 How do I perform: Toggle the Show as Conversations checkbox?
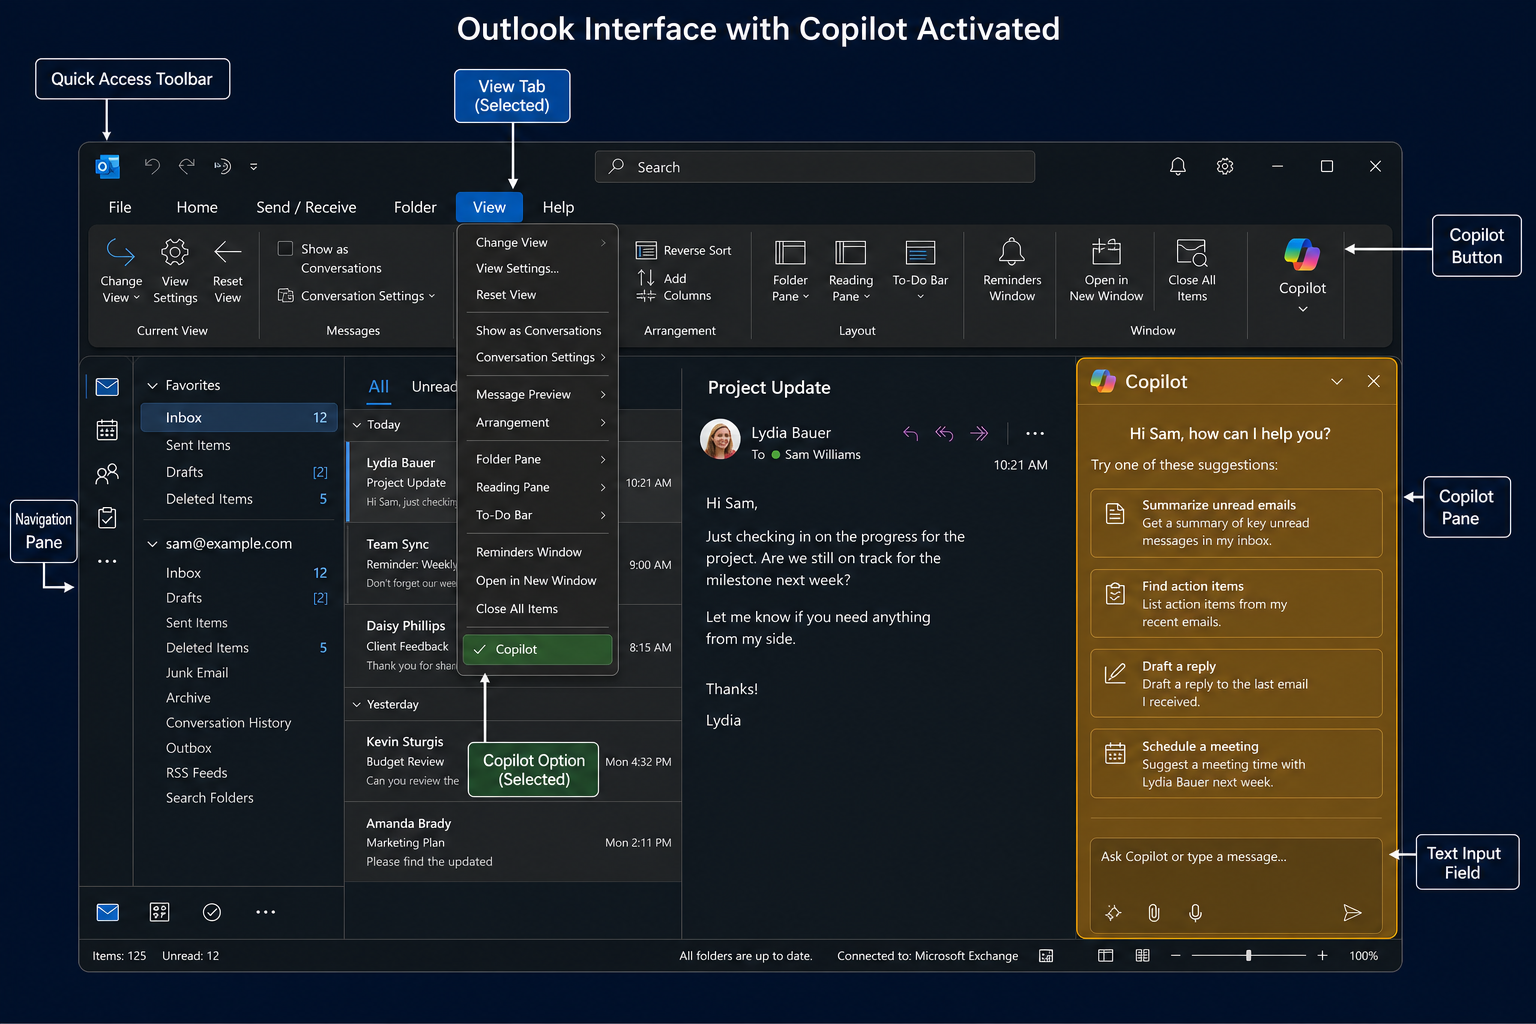(286, 249)
